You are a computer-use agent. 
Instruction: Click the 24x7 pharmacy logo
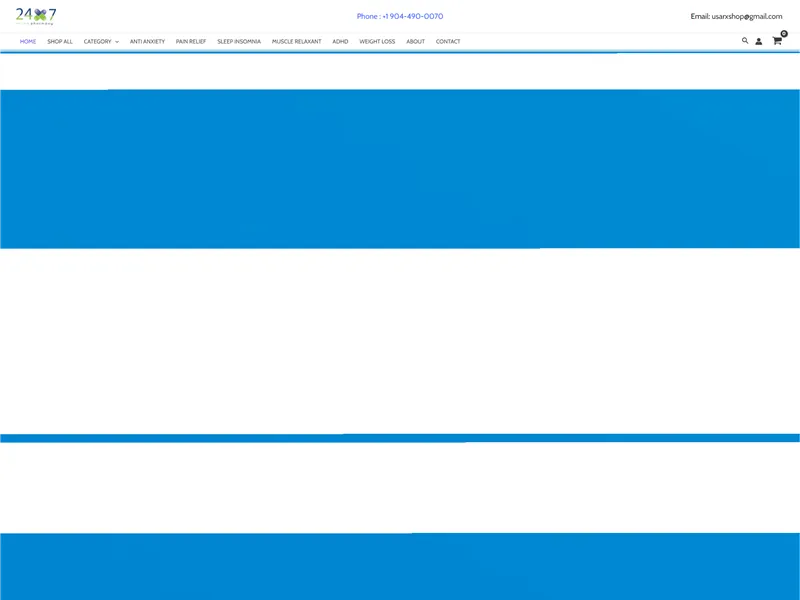(36, 16)
